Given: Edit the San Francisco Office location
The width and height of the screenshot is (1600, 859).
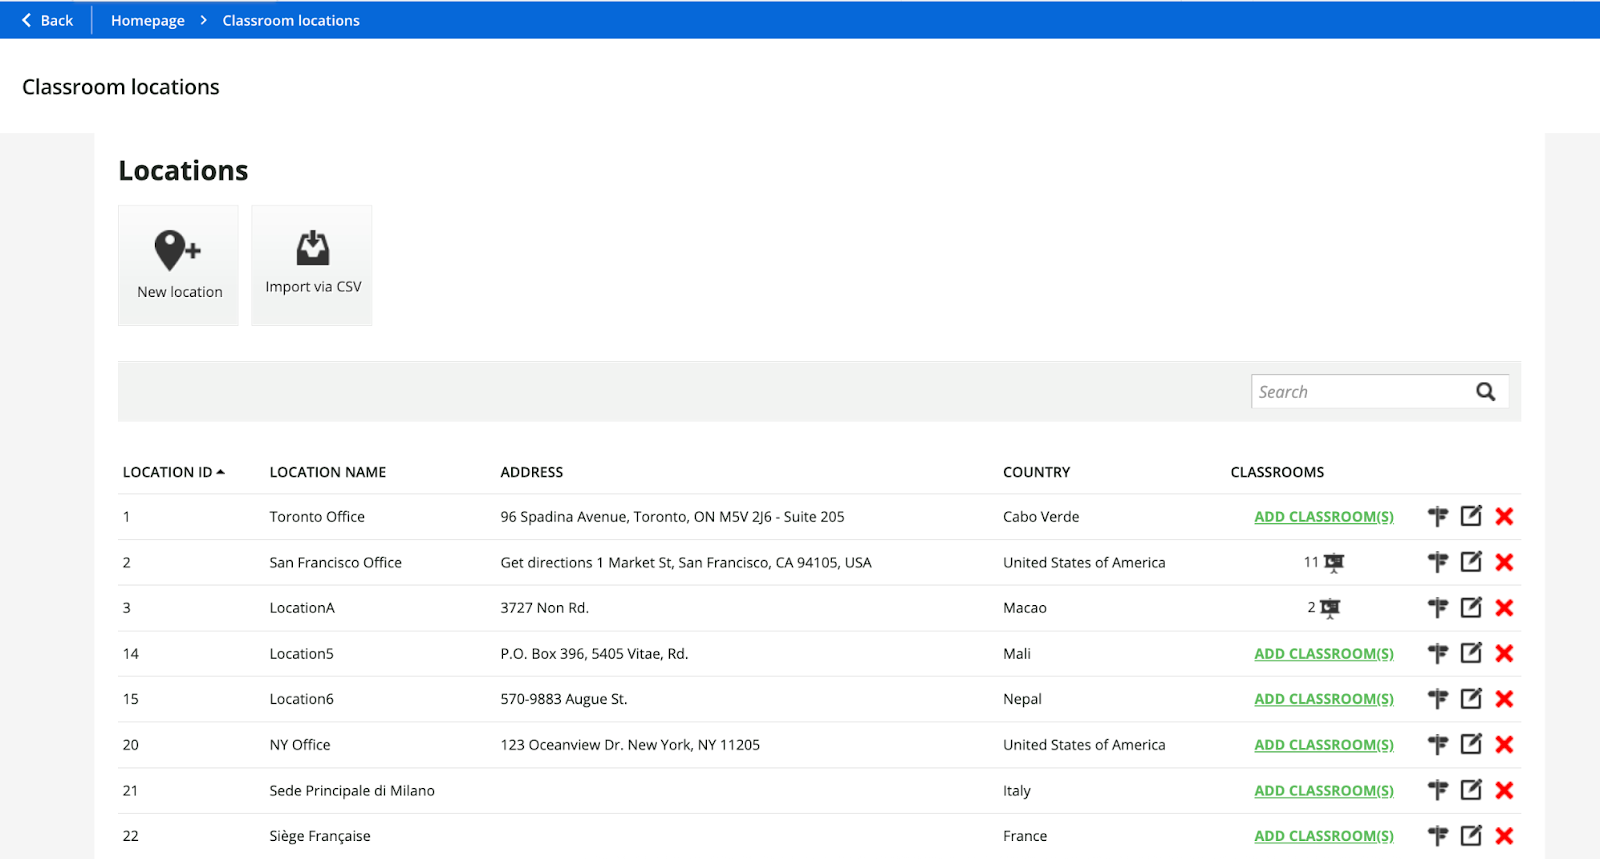Looking at the screenshot, I should click(1471, 562).
